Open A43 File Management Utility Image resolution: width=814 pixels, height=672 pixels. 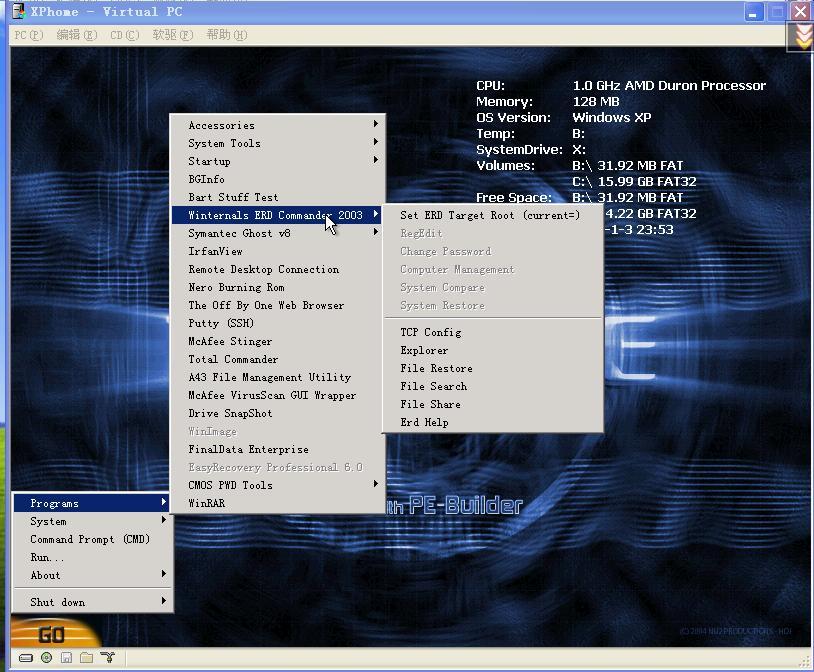[278, 377]
